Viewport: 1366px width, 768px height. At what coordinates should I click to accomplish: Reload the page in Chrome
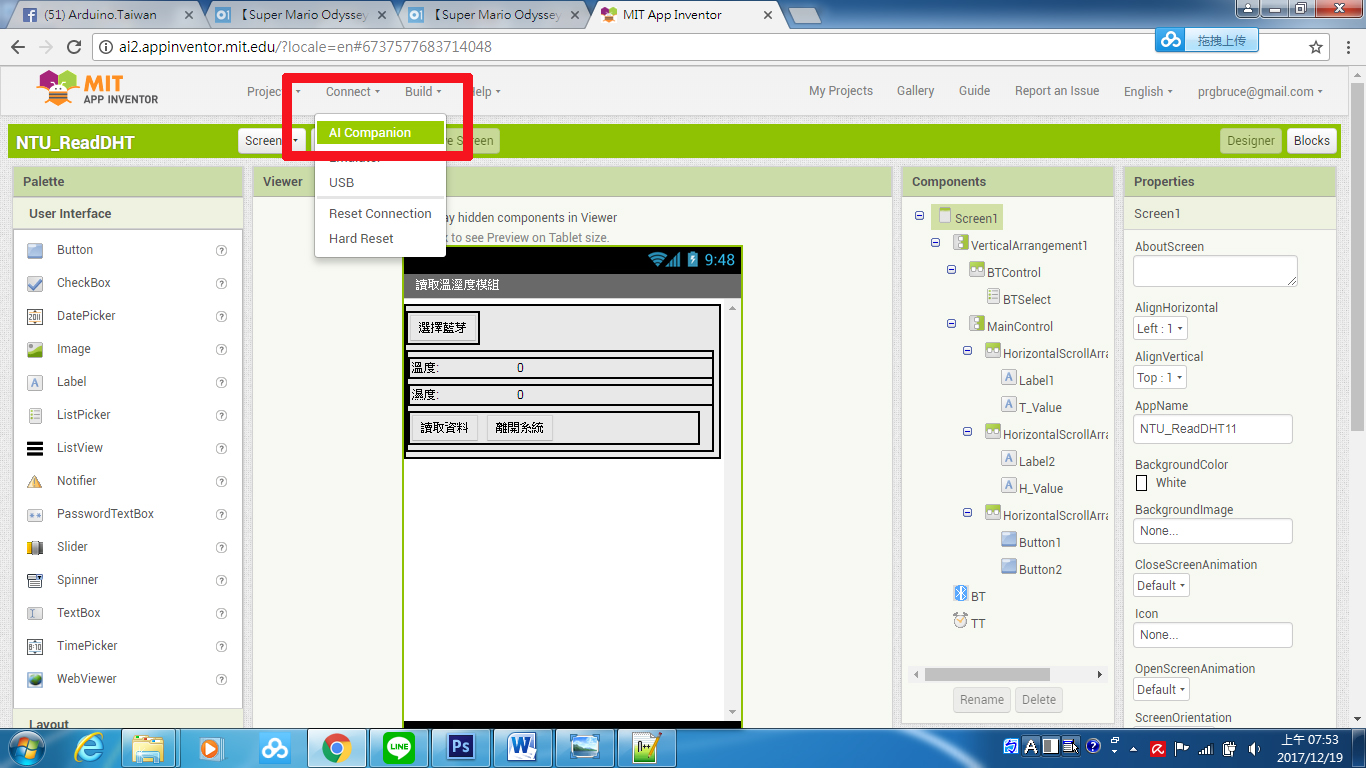[x=74, y=47]
